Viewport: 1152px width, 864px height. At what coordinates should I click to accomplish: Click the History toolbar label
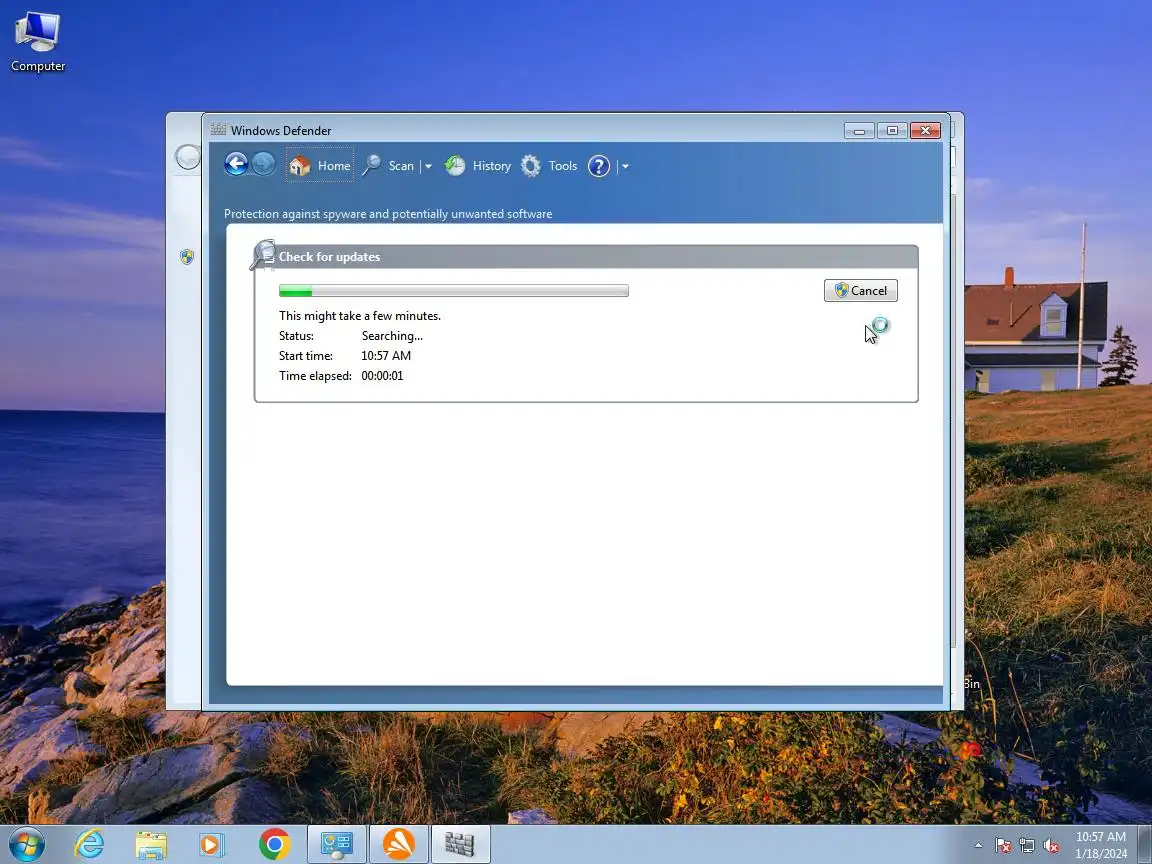(x=492, y=166)
